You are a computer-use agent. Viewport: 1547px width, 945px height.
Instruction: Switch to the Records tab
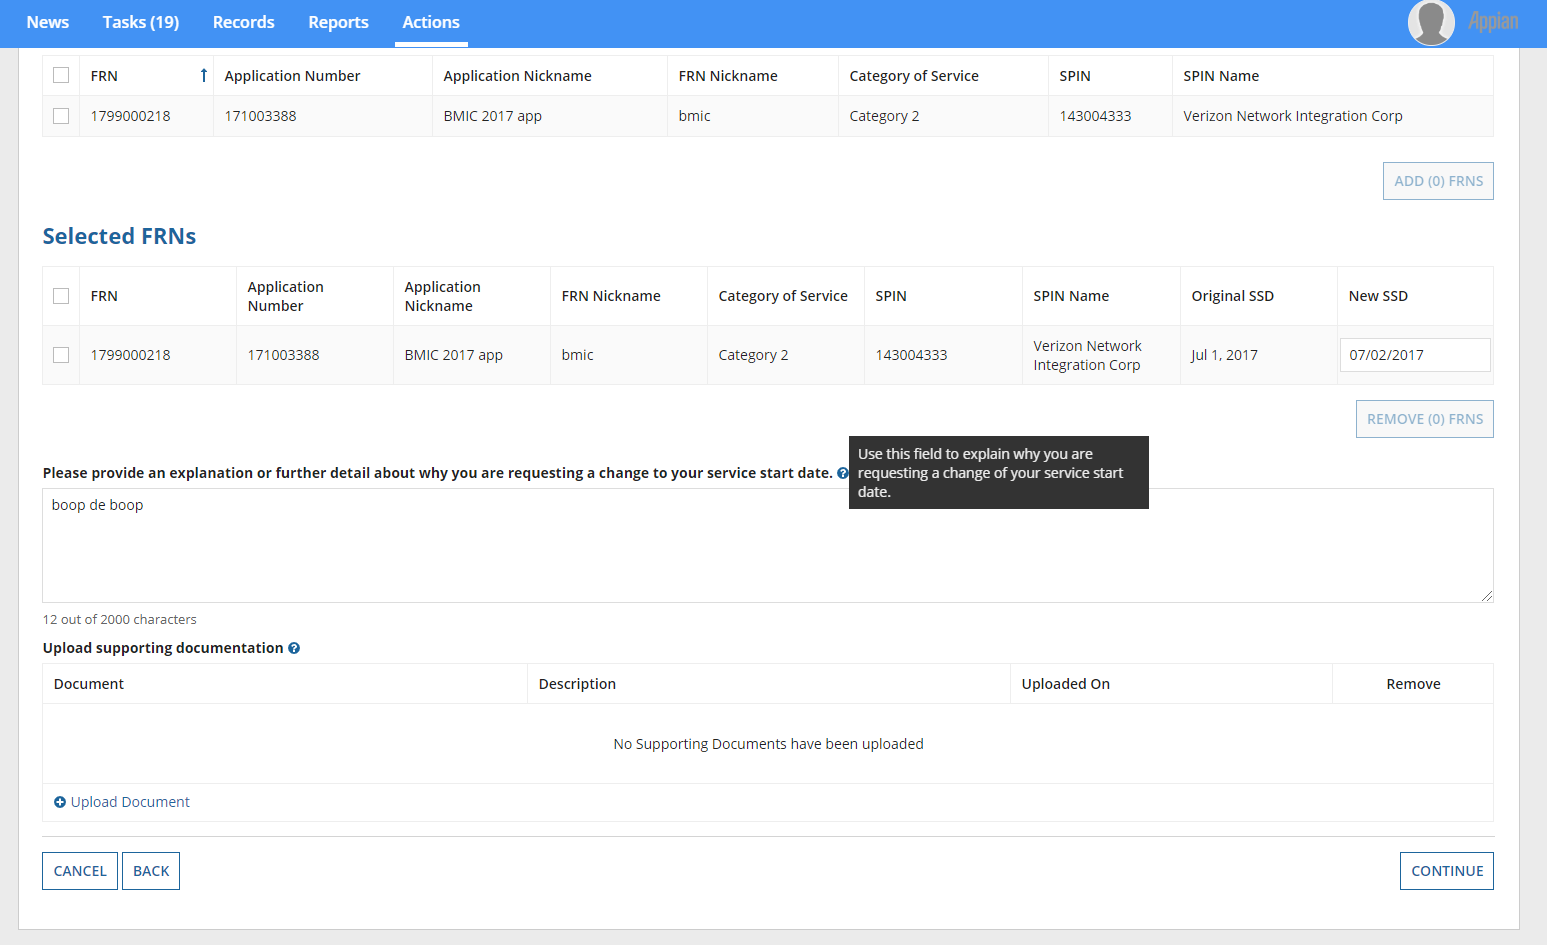(x=243, y=22)
